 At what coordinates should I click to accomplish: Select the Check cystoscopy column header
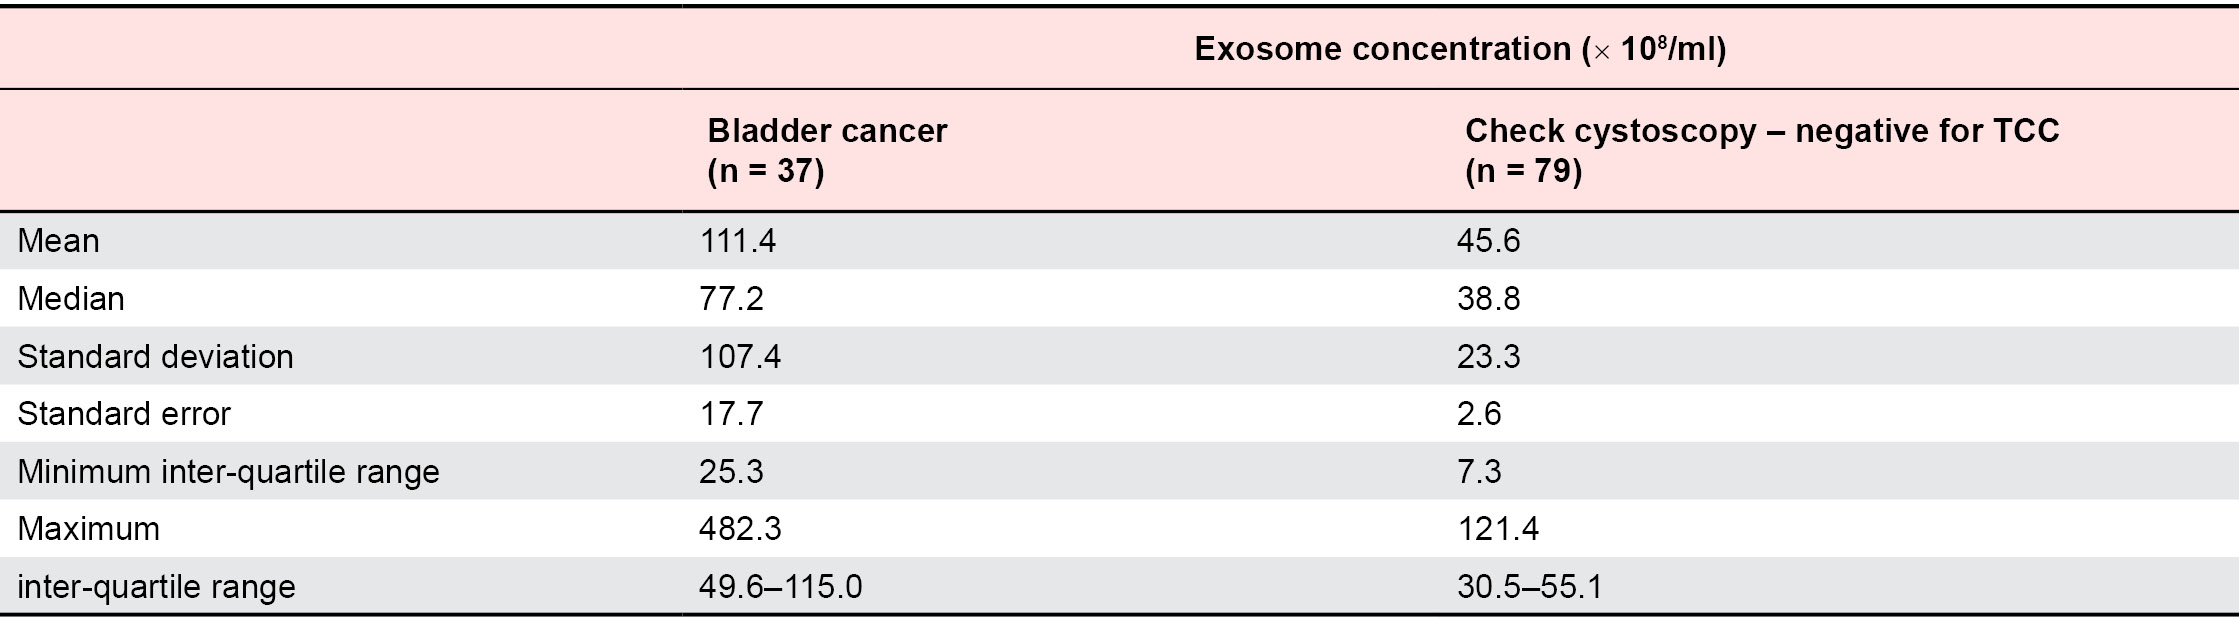[x=1761, y=150]
